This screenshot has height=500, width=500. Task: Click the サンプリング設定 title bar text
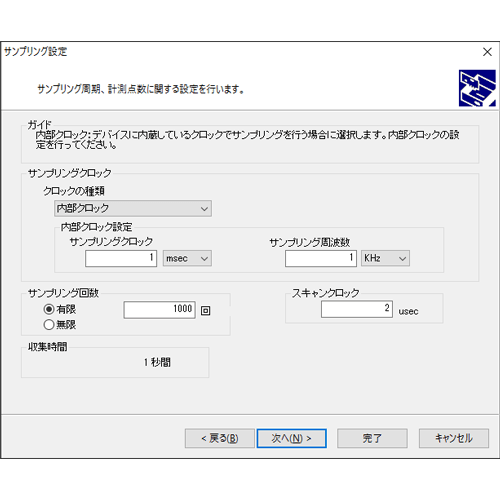(x=35, y=51)
